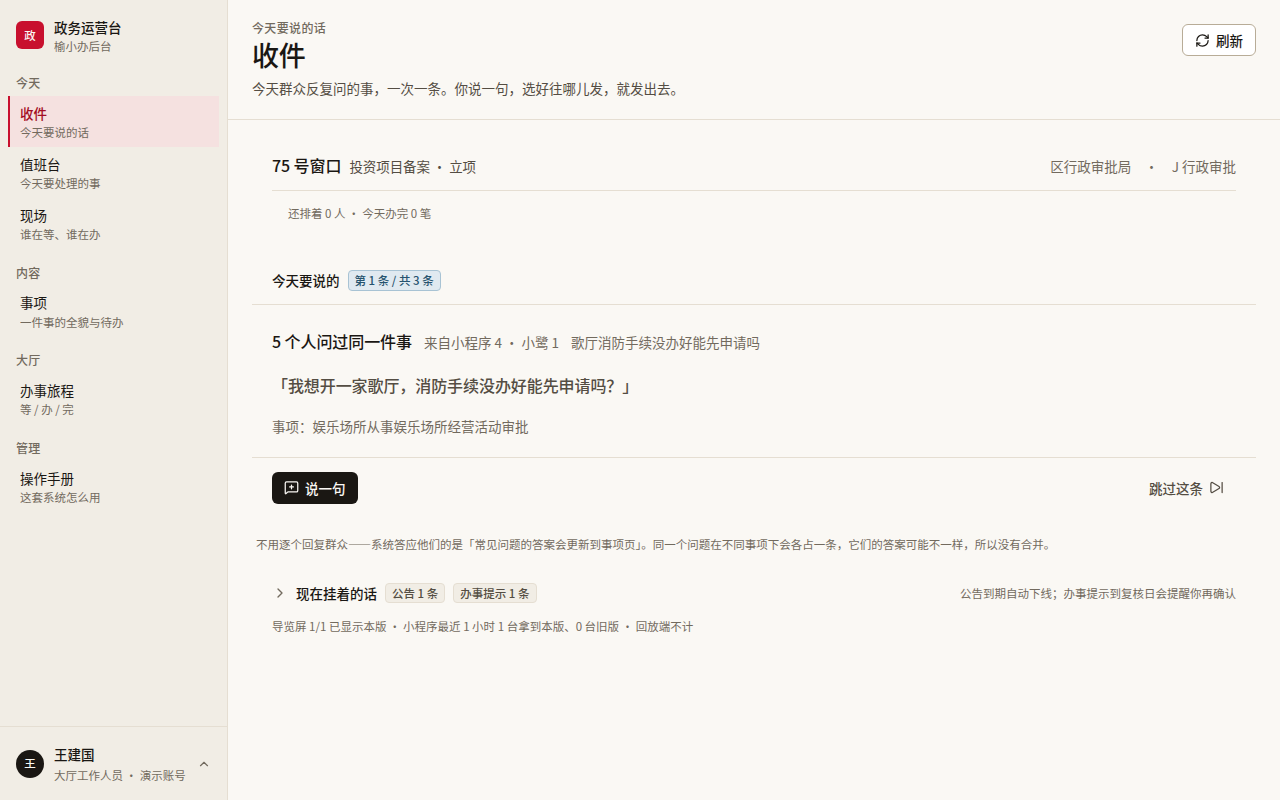Click the 刷新 button
The width and height of the screenshot is (1280, 800).
pos(1219,41)
